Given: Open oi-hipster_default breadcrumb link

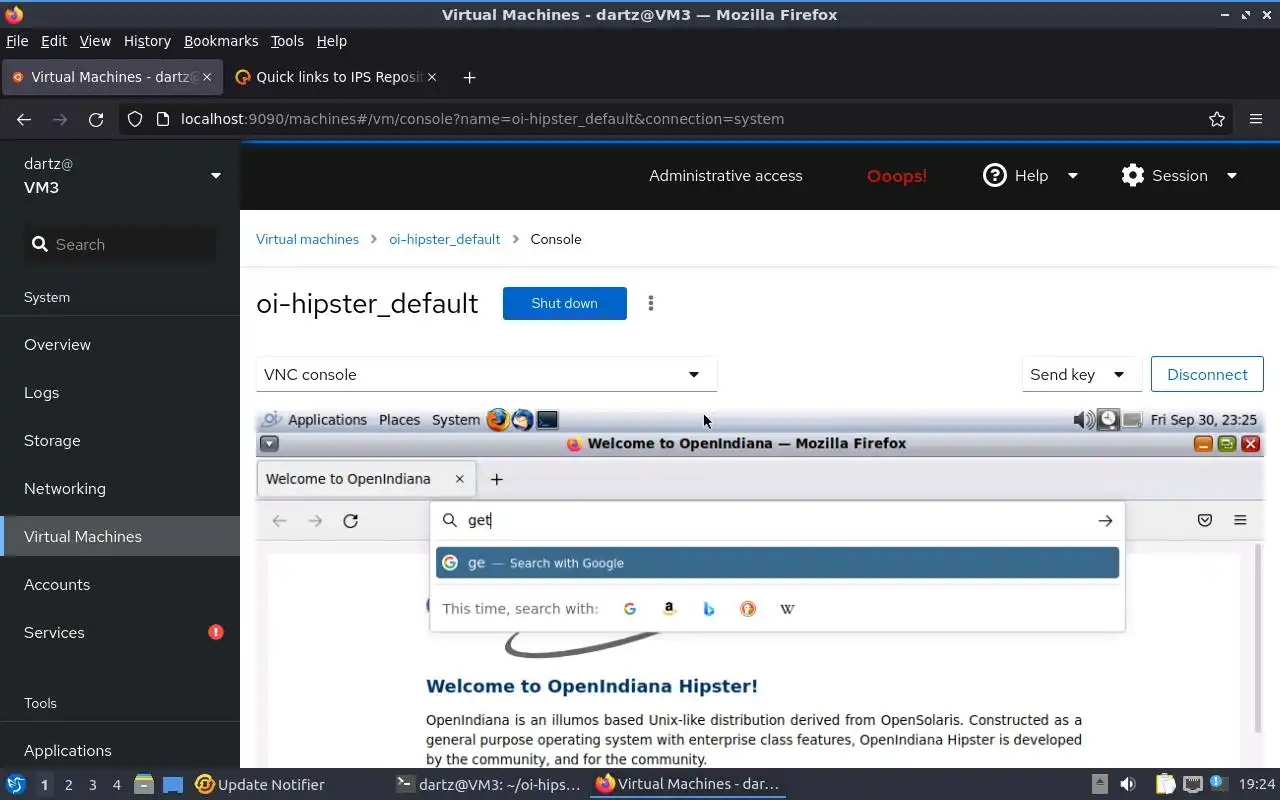Looking at the screenshot, I should [445, 239].
